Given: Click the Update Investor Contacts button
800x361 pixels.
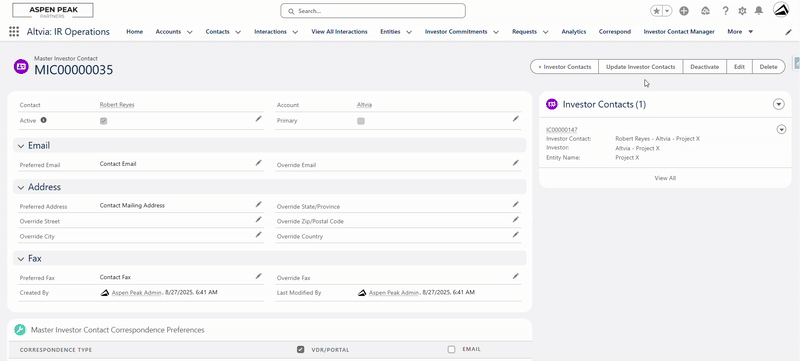Looking at the screenshot, I should (x=640, y=67).
